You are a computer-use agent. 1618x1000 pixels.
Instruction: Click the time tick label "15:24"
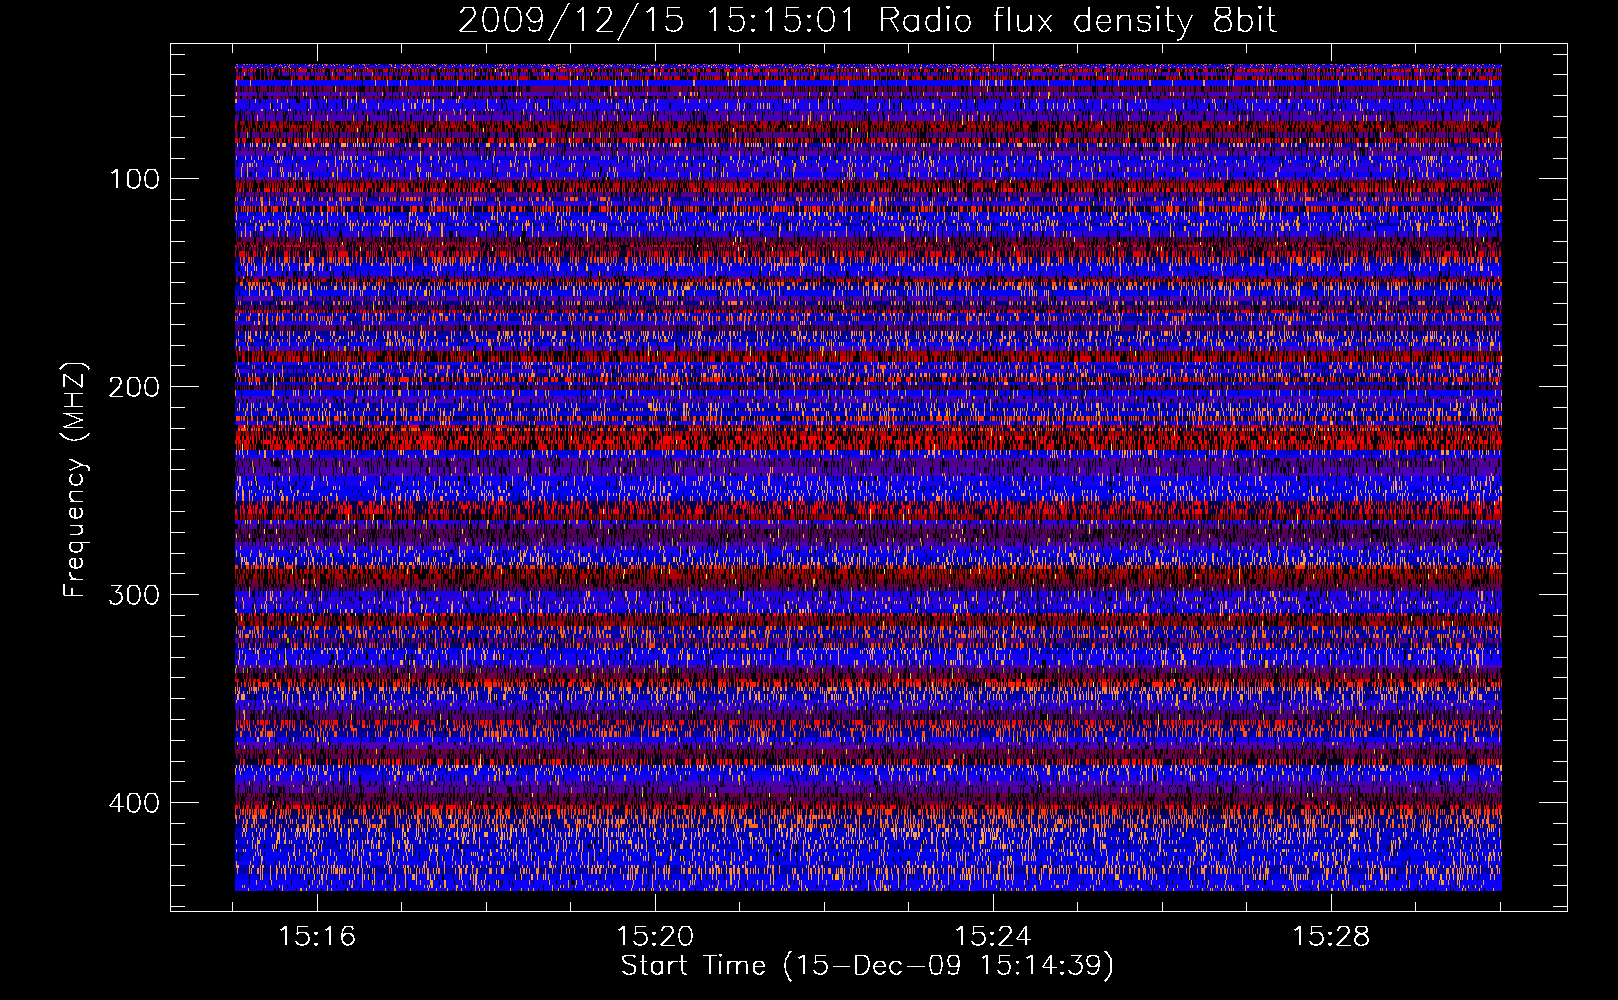click(x=993, y=937)
